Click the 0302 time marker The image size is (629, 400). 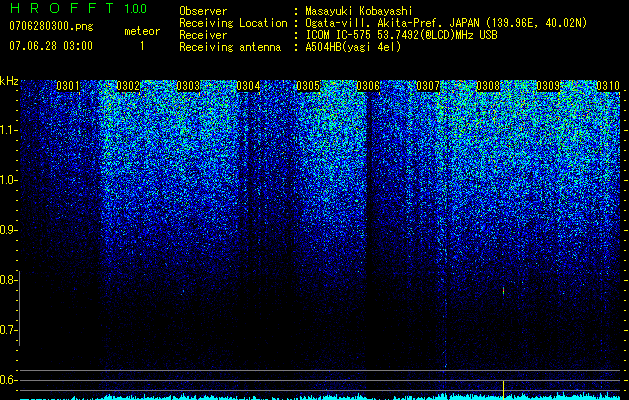pos(128,86)
